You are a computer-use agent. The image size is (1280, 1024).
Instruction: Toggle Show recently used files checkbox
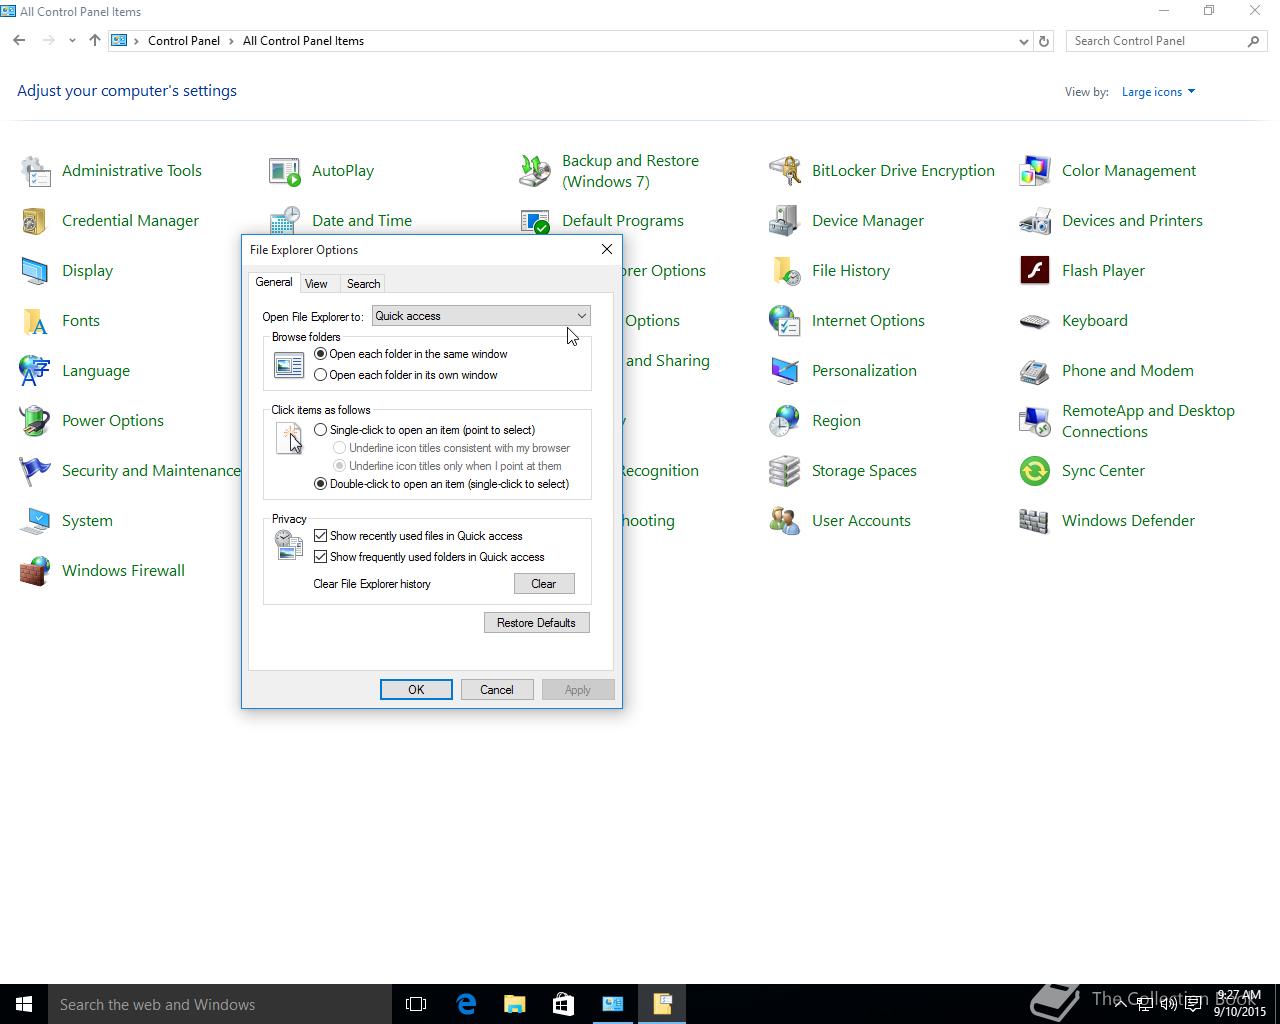point(321,536)
